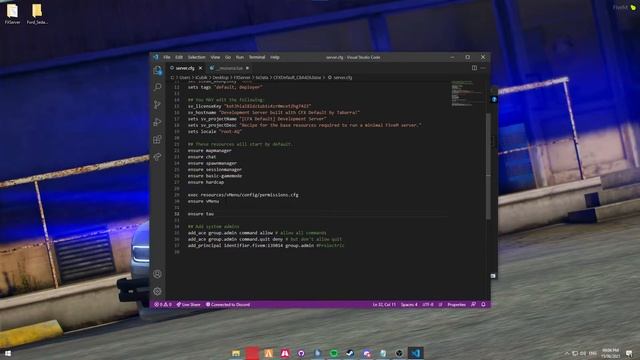Viewport: 640px width, 360px height.
Task: Click Ln 32, Col 11 cursor position
Action: (384, 304)
